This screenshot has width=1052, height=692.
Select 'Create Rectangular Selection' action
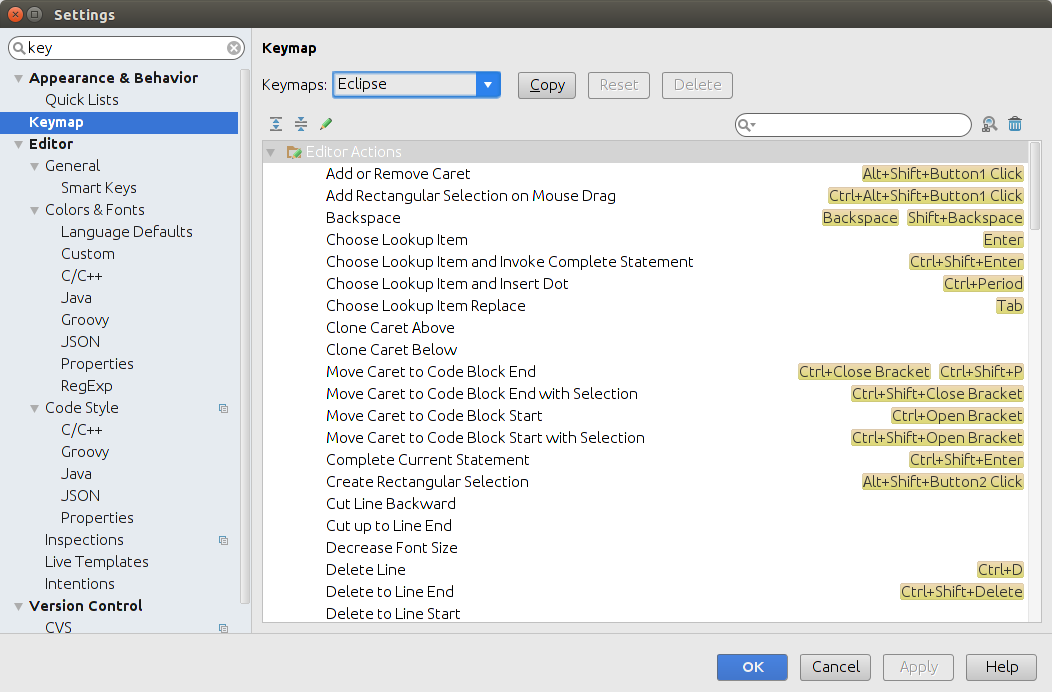[x=427, y=482]
